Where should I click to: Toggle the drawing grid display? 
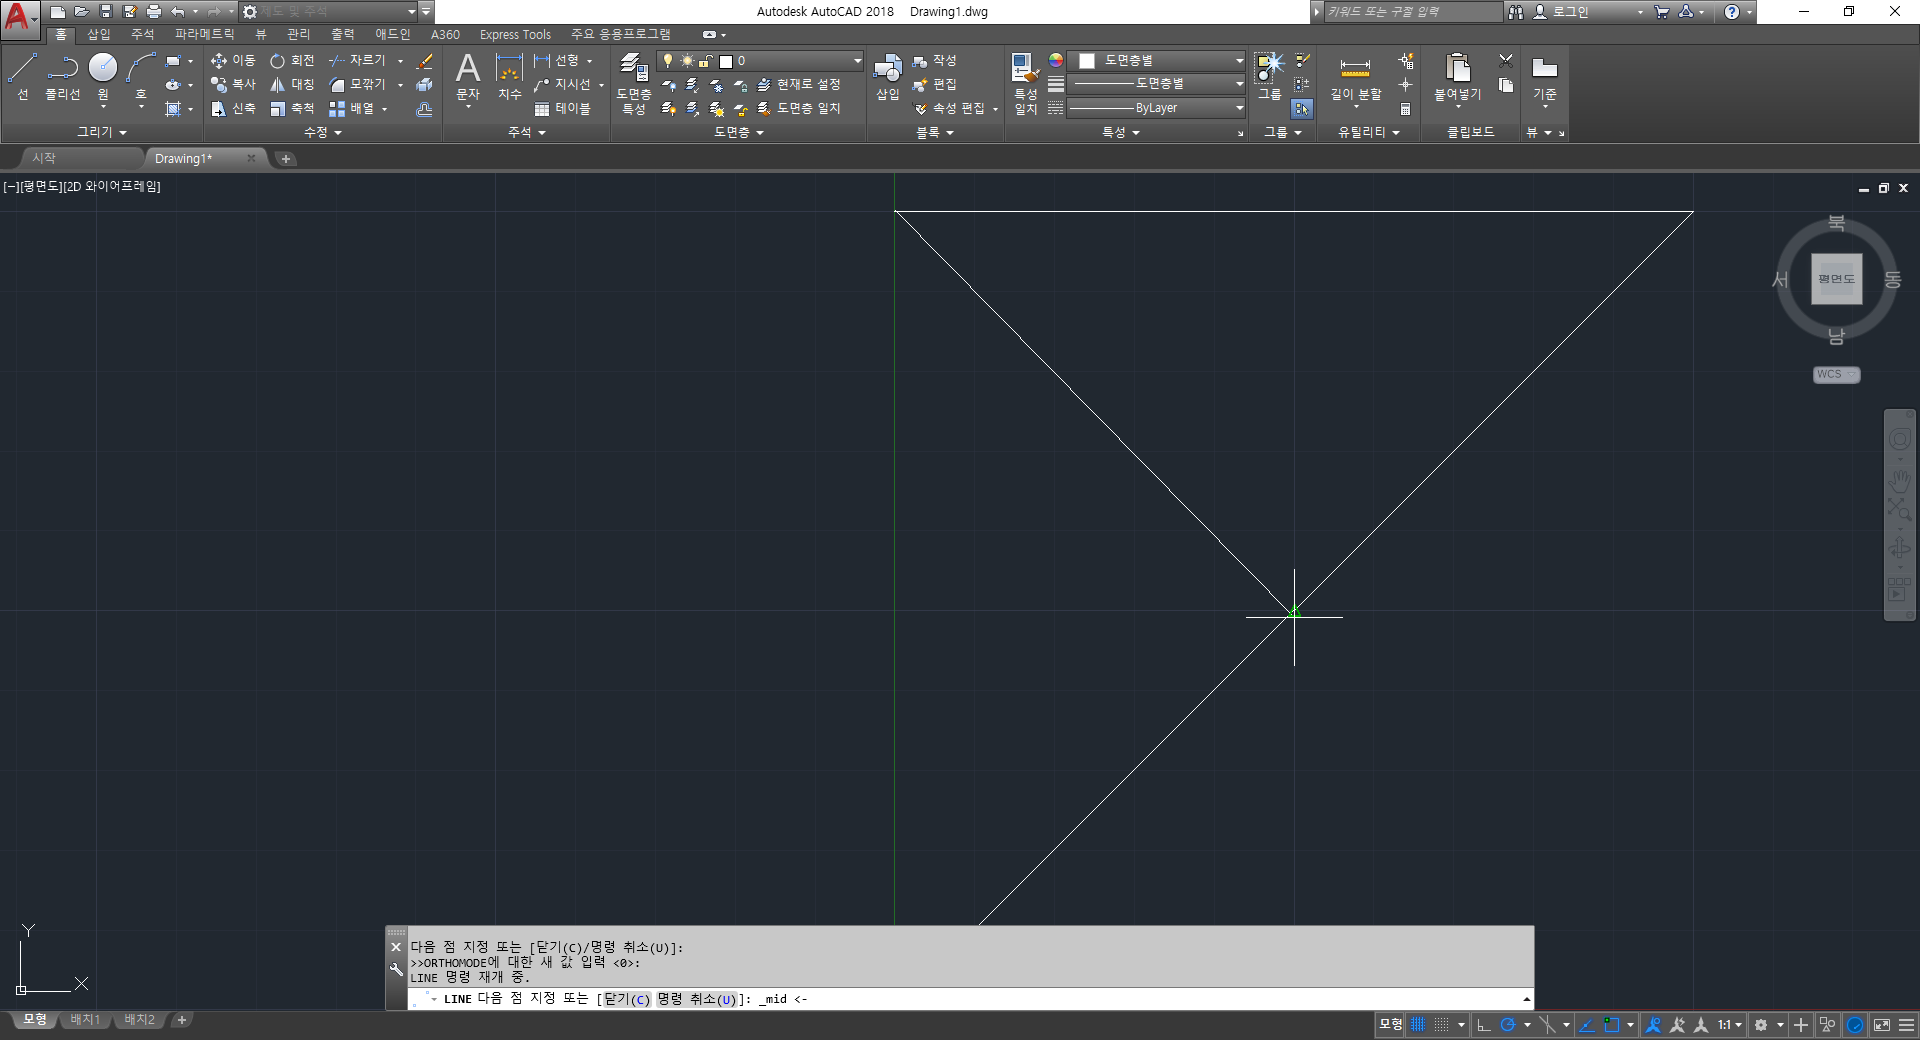(x=1418, y=1025)
